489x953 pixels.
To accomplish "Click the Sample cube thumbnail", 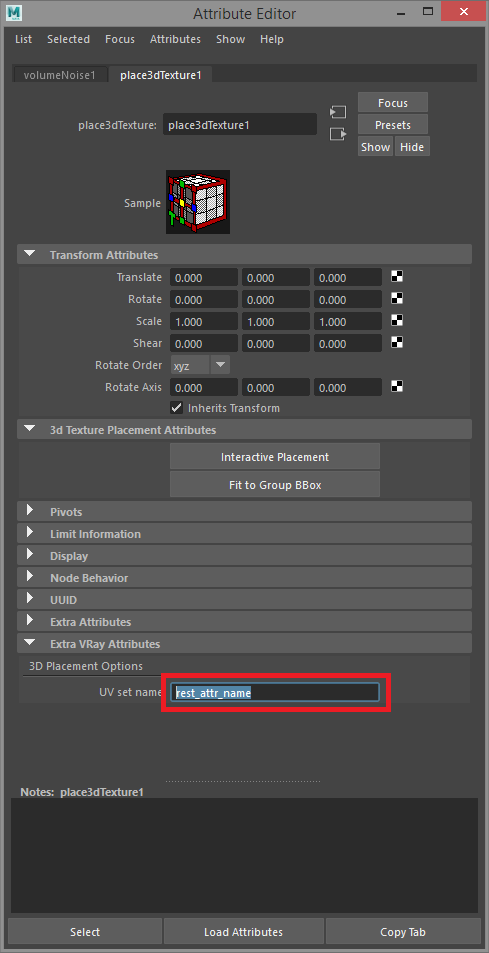I will pos(198,202).
